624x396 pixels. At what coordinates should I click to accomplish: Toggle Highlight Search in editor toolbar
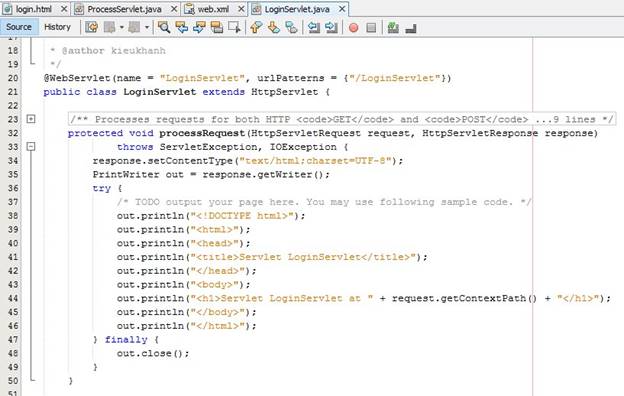pos(216,27)
